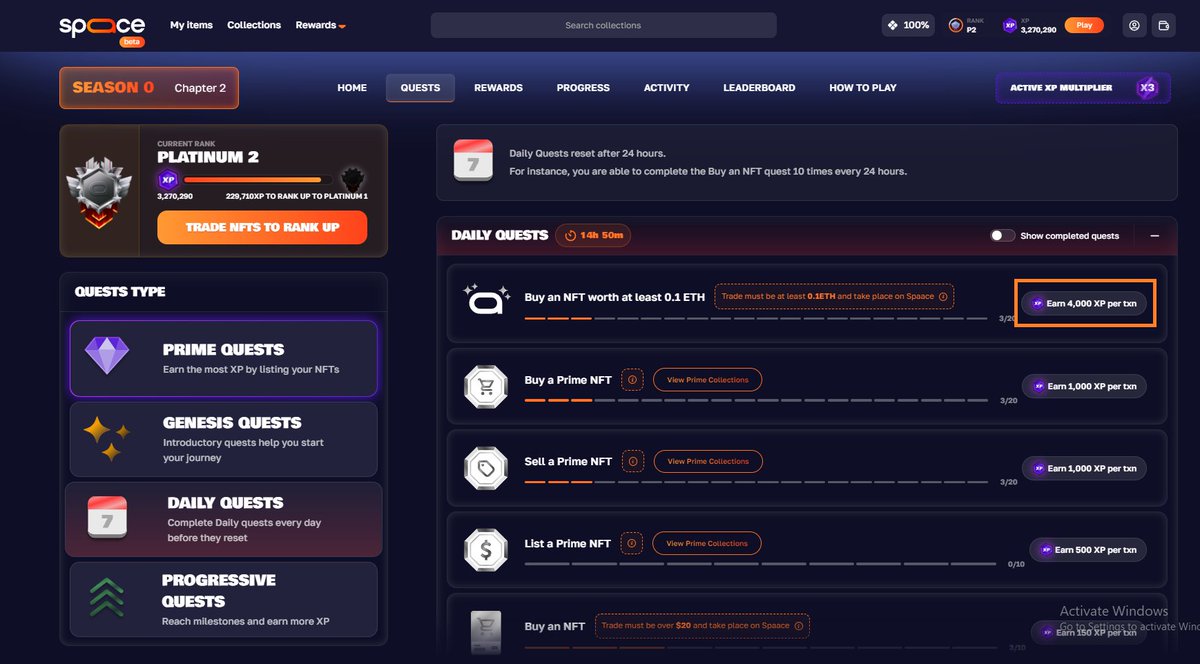Click progress bar of List a Prime NFT
The image size is (1200, 664).
[761, 565]
